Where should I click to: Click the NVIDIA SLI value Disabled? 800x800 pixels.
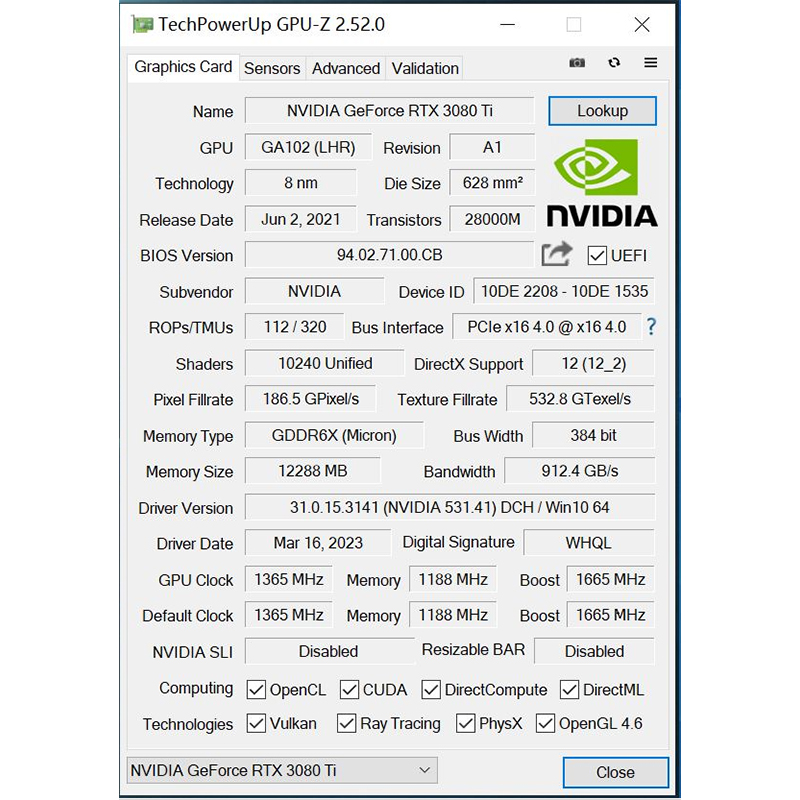(x=329, y=651)
